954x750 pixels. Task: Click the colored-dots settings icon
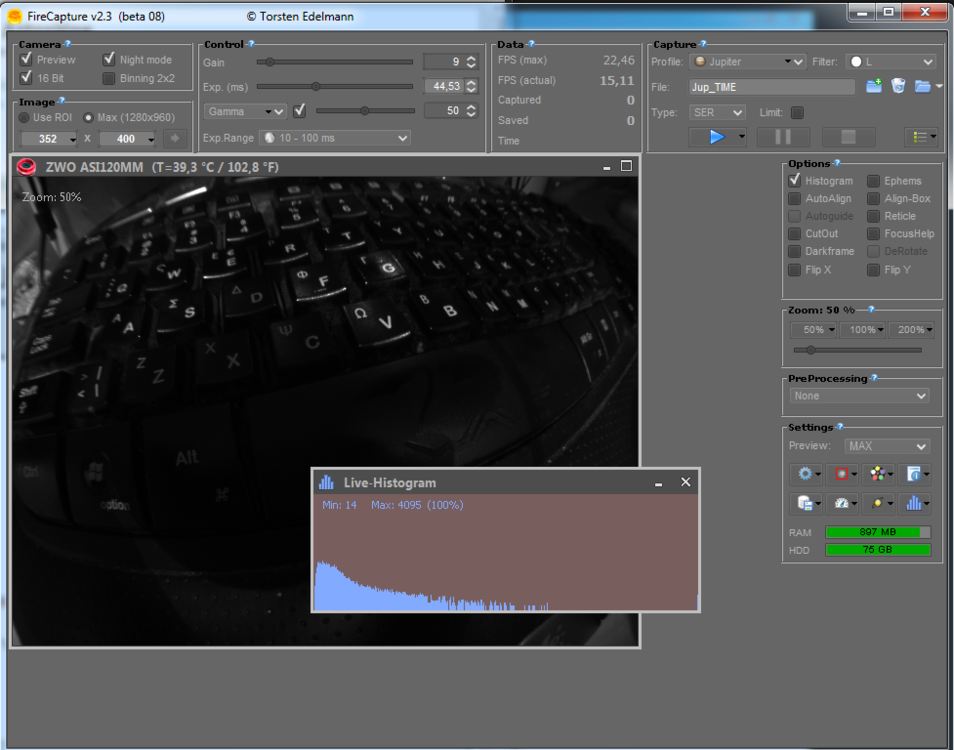[876, 473]
